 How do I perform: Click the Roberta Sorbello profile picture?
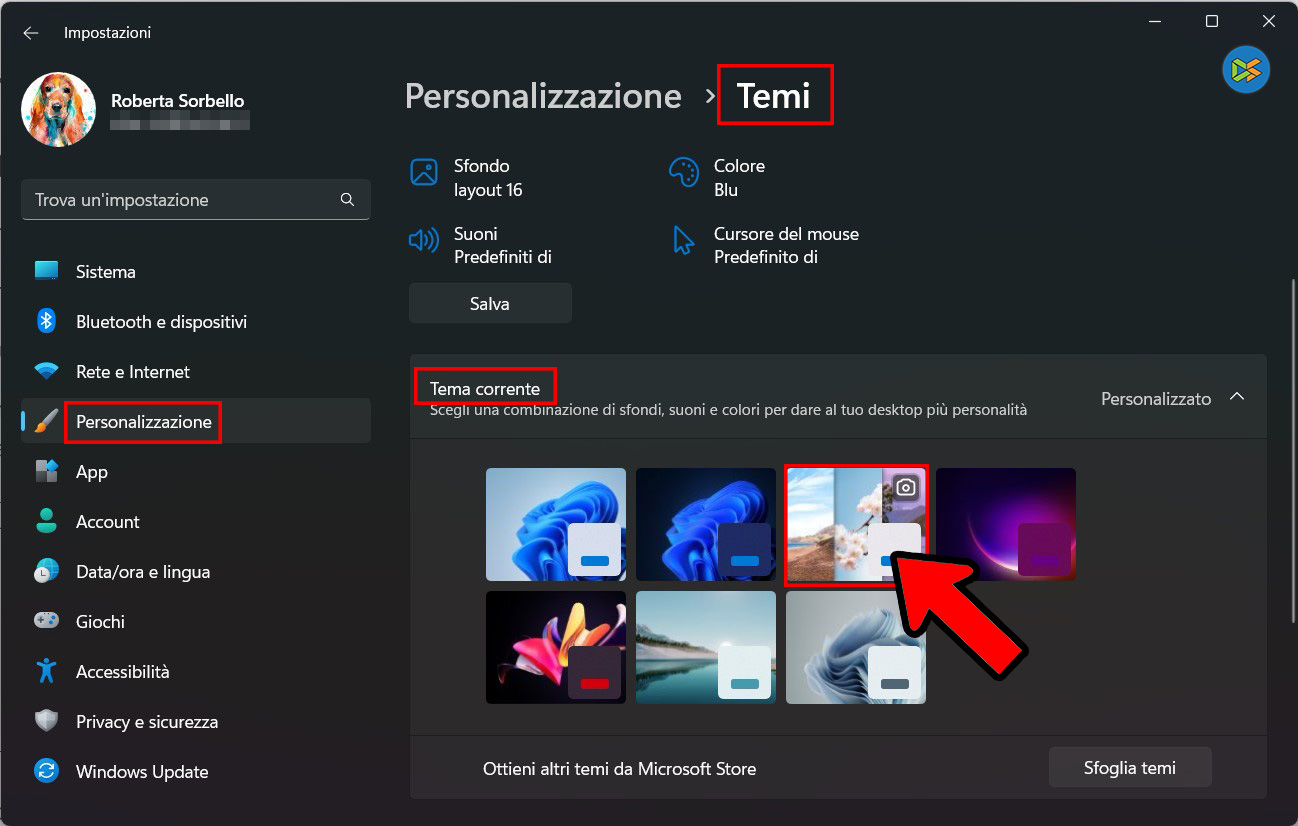(58, 109)
